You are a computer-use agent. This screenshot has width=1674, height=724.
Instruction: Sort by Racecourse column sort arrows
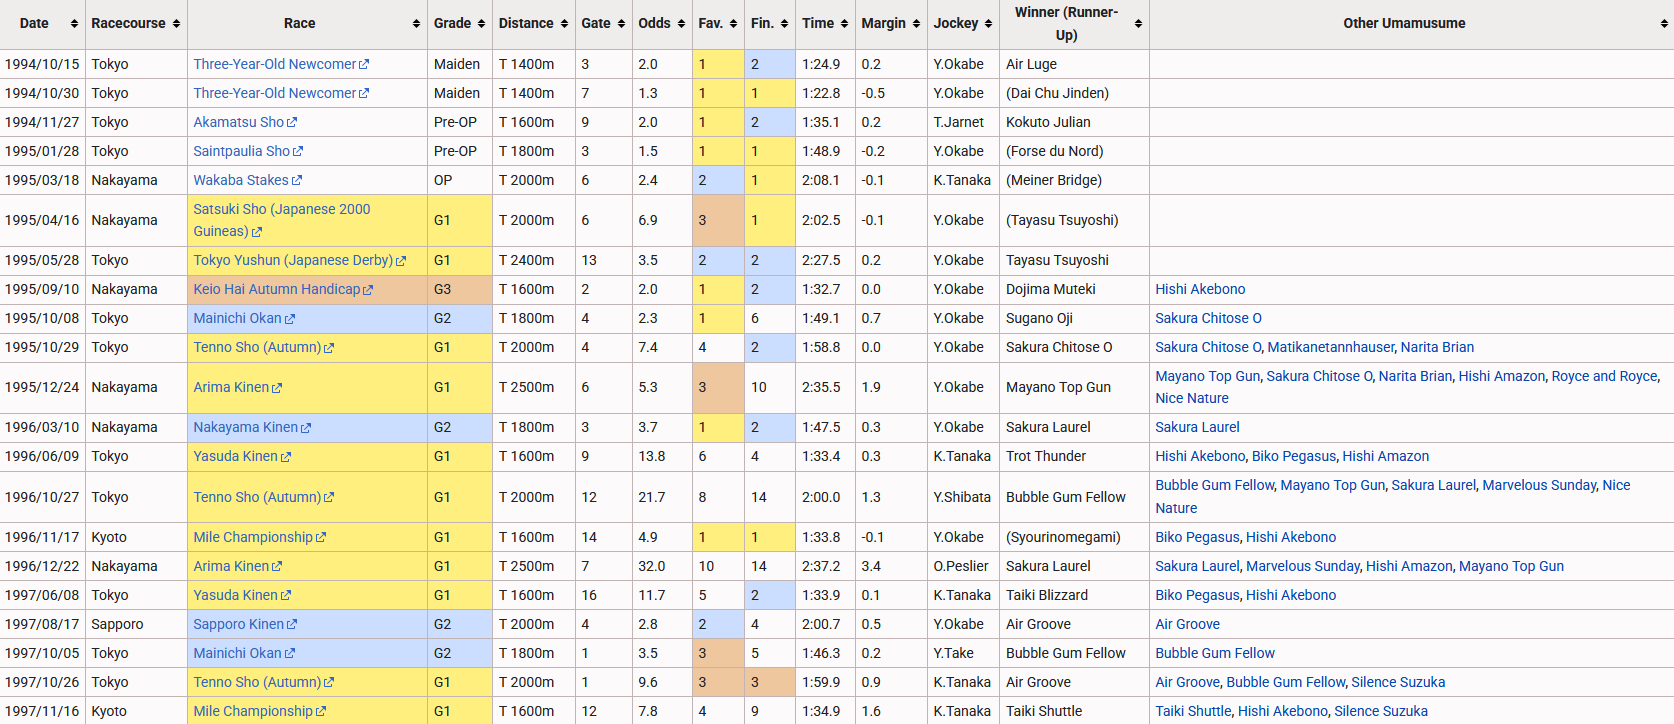[x=177, y=24]
